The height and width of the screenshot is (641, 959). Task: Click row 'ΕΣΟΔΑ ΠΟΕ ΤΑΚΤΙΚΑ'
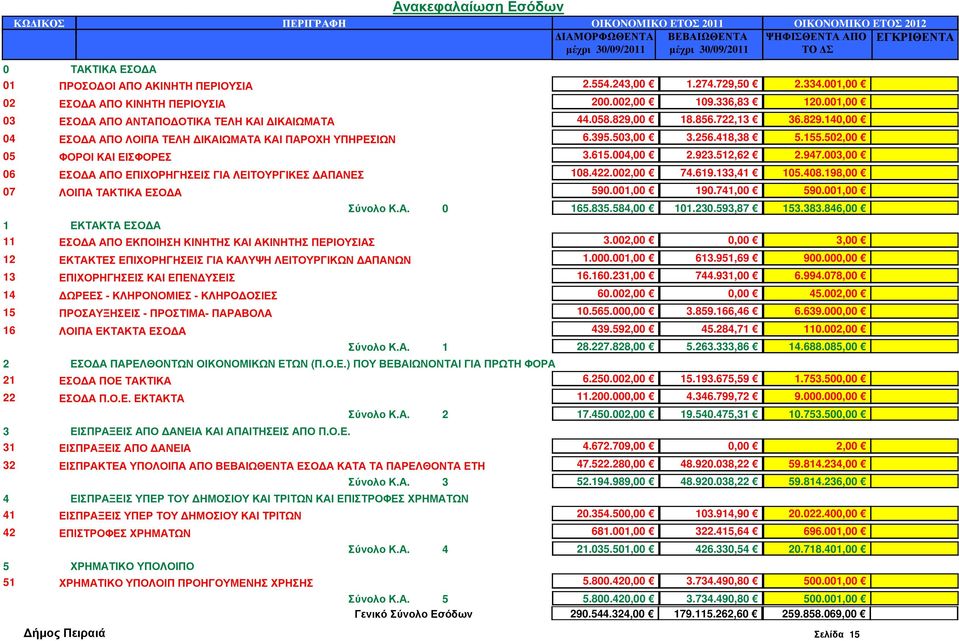click(x=115, y=380)
